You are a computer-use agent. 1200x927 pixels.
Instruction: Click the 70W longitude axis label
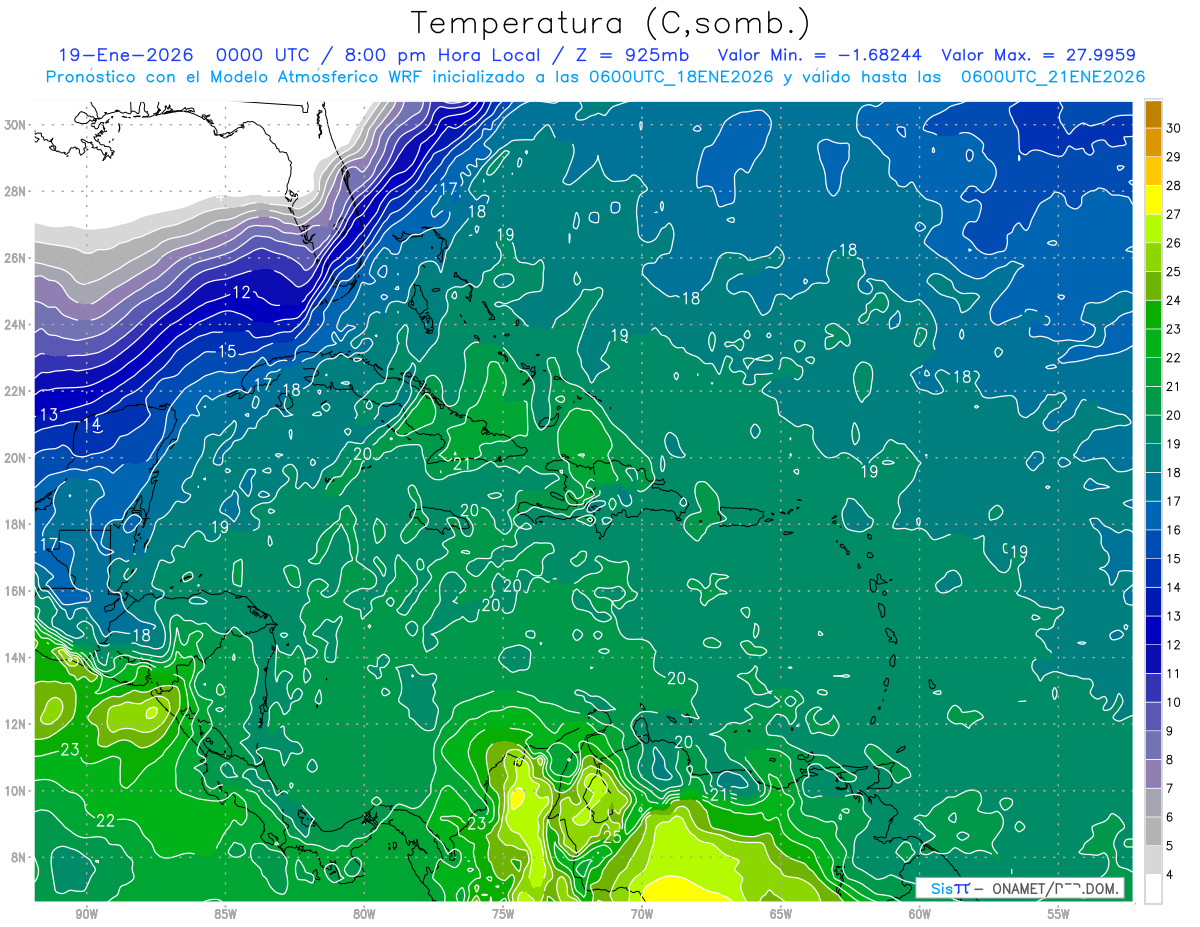click(642, 915)
